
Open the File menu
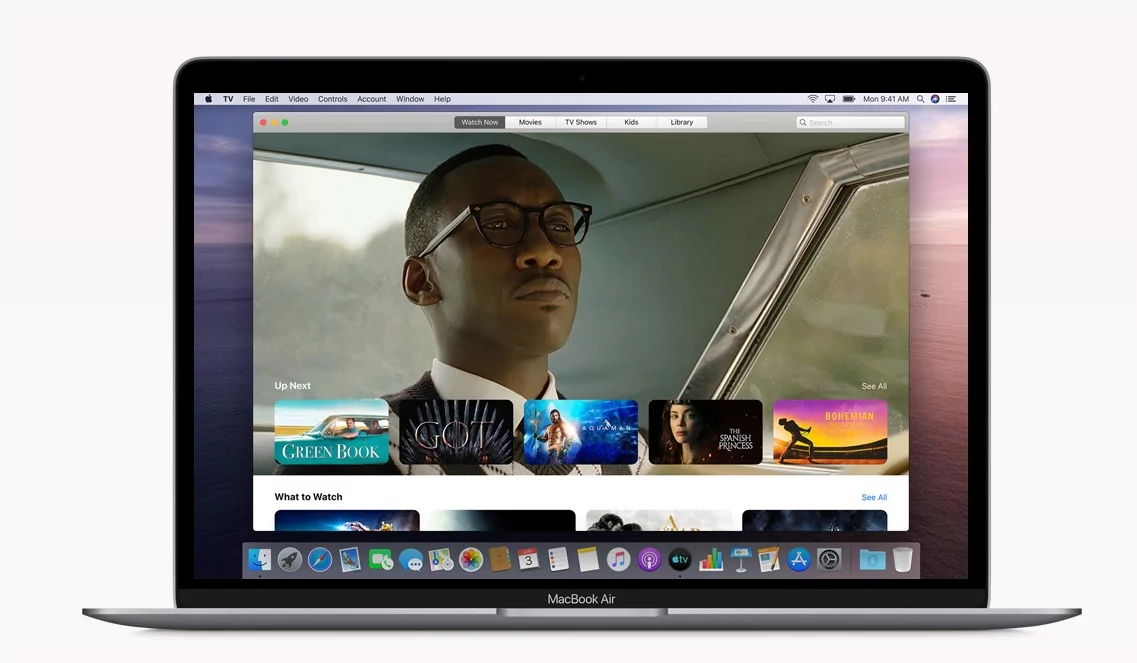(249, 99)
